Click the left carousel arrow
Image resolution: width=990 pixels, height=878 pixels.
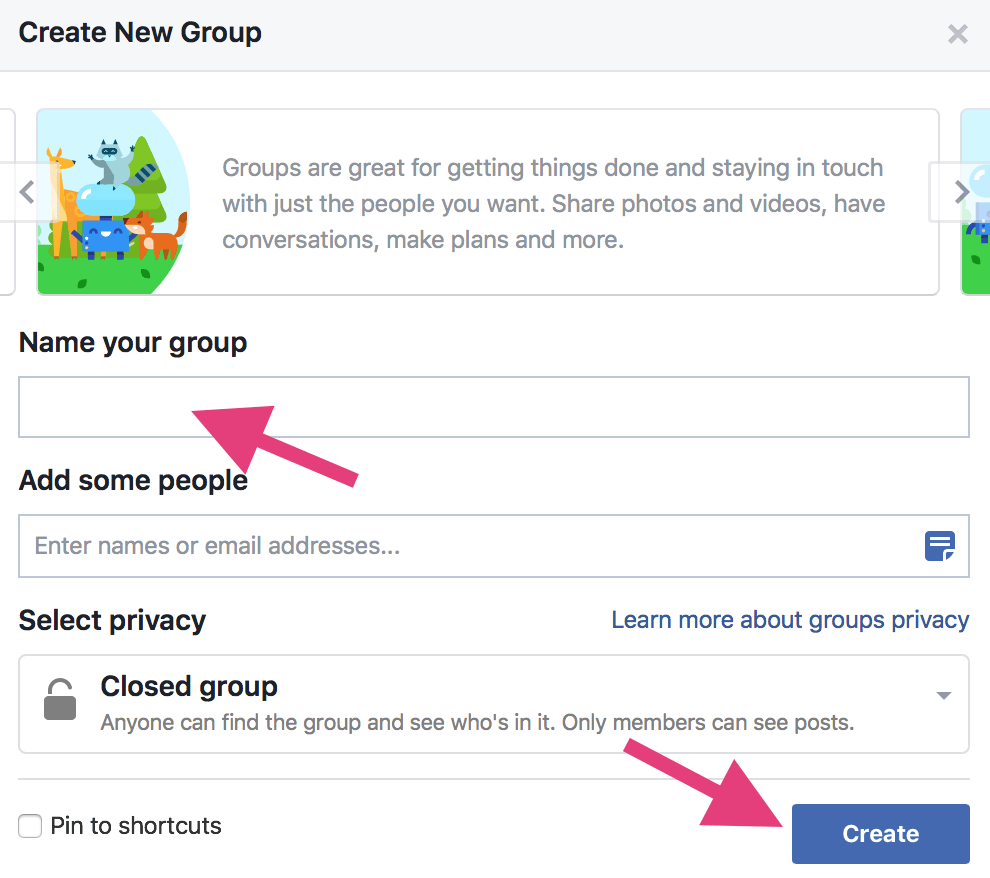pos(27,192)
